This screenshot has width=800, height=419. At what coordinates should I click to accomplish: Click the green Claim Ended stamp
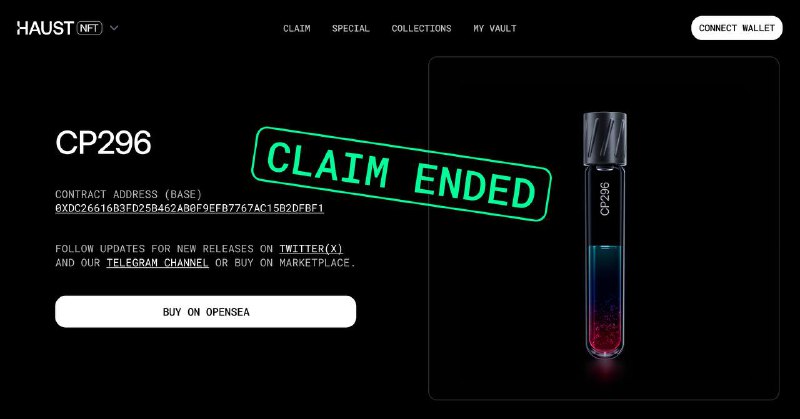point(401,174)
